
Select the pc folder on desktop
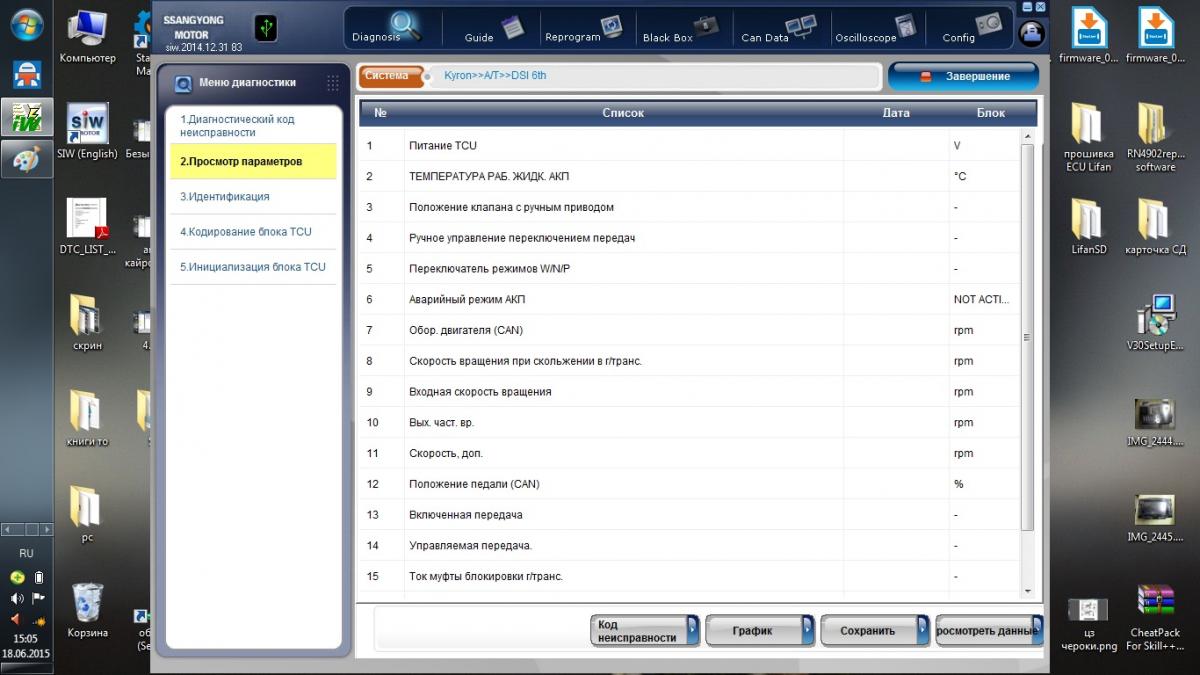[87, 514]
